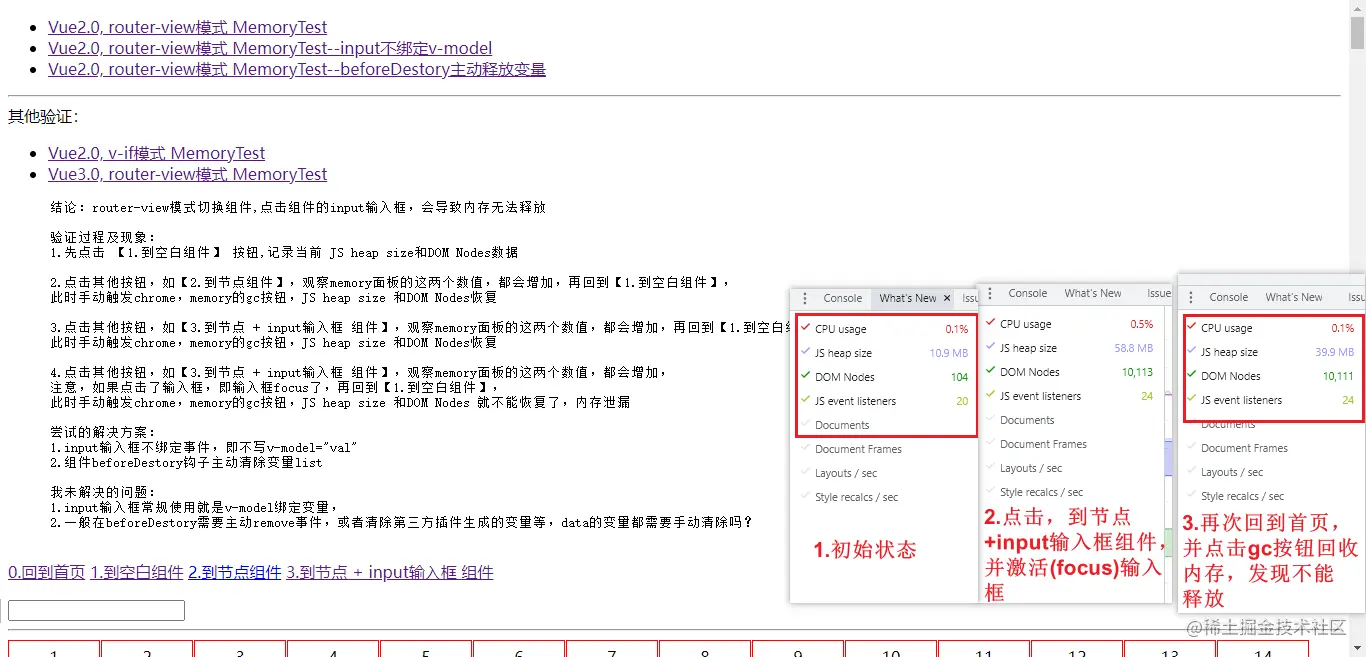Image resolution: width=1366 pixels, height=657 pixels.
Task: Open the three-dot menu in the 39.9 MB panel
Action: (1190, 297)
